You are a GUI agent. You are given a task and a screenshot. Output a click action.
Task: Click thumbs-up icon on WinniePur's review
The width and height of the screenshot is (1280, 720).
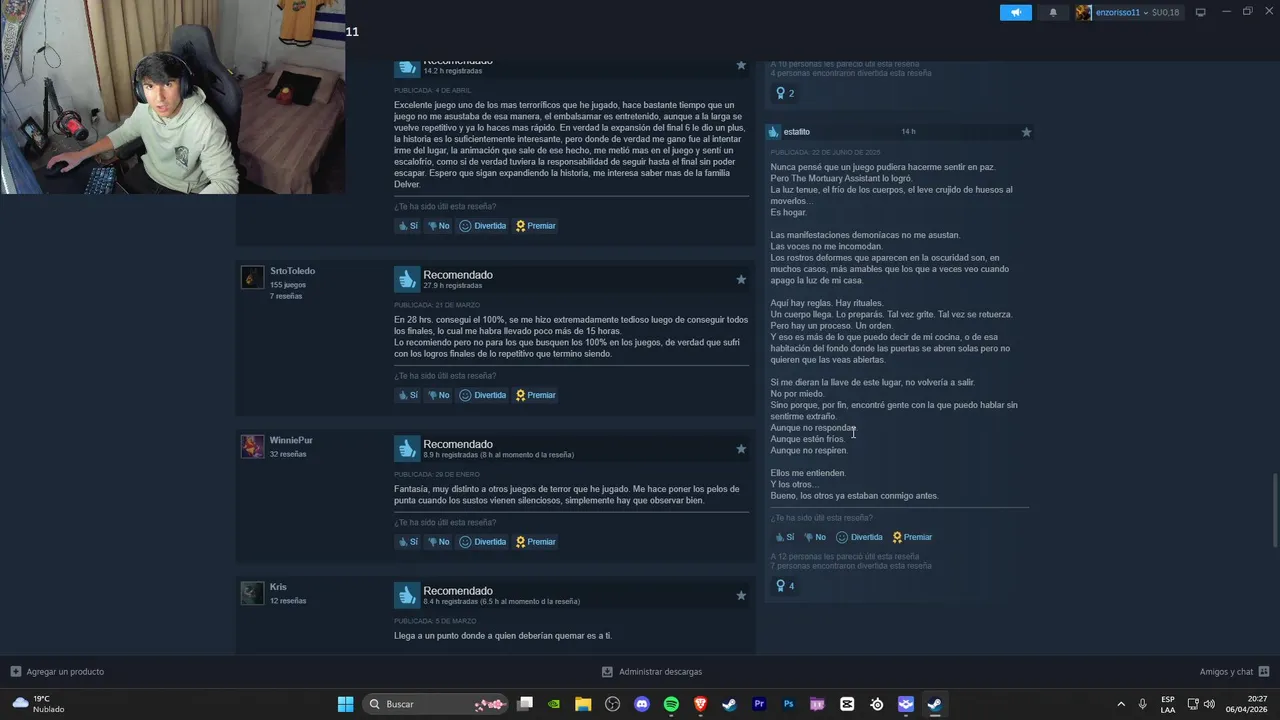[x=406, y=448]
